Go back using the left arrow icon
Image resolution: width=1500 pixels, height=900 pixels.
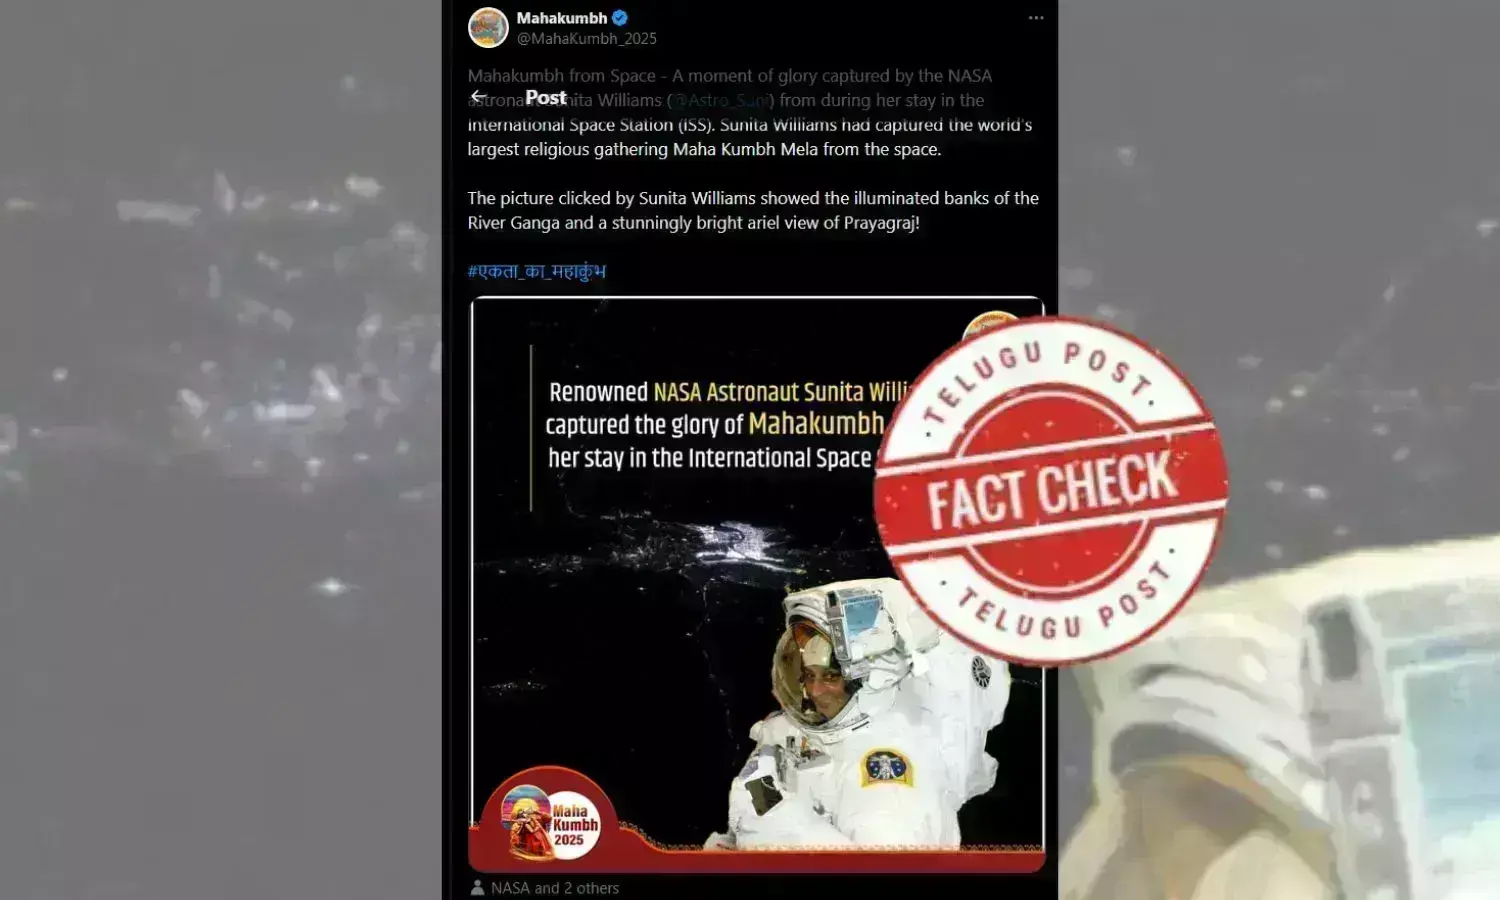click(479, 97)
